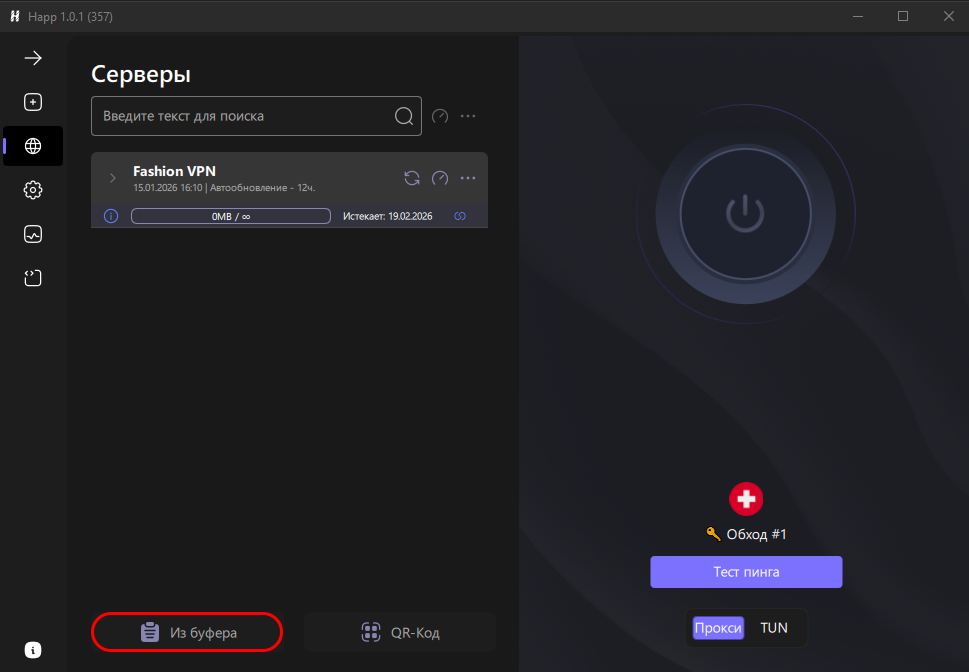Test ping for the Fashion VPN subscription
Screen dimensions: 969x672
click(x=440, y=178)
